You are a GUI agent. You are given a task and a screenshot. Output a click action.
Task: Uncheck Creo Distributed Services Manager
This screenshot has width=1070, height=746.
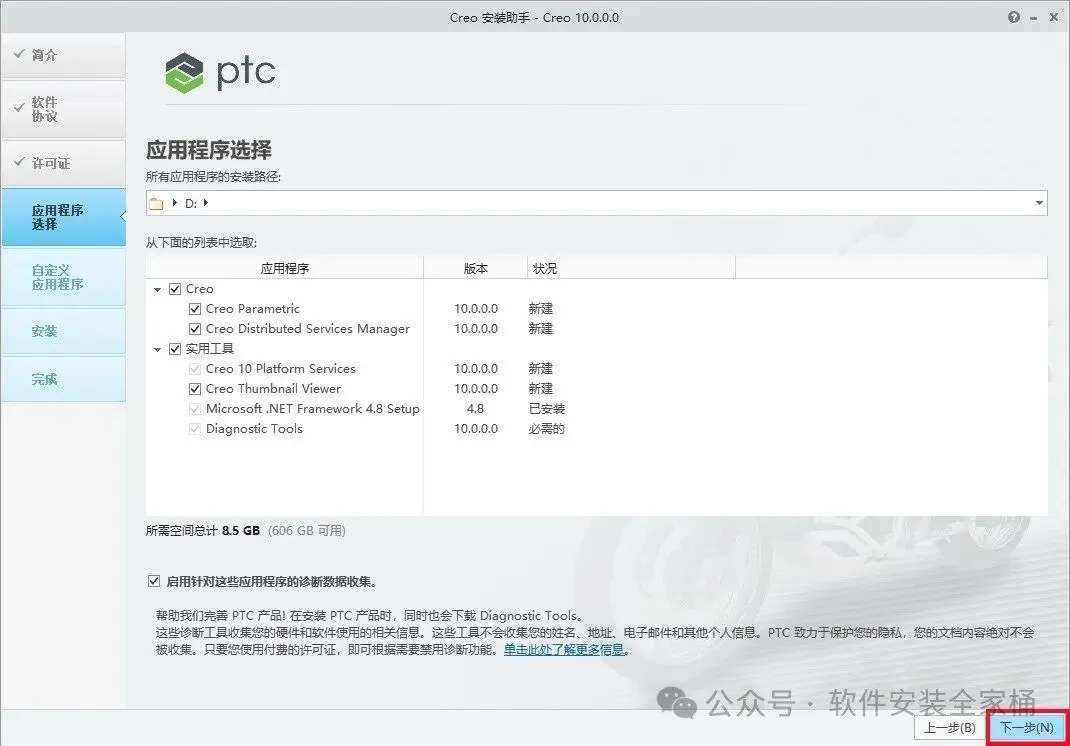click(x=194, y=329)
